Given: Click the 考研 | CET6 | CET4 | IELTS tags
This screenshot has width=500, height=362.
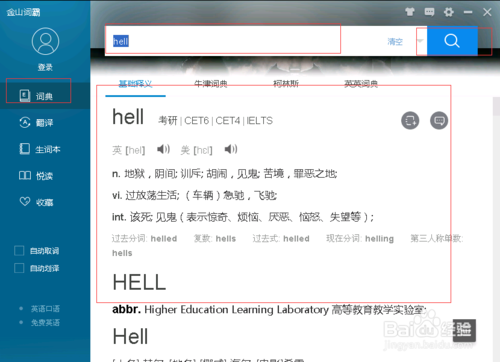Looking at the screenshot, I should pos(215,120).
